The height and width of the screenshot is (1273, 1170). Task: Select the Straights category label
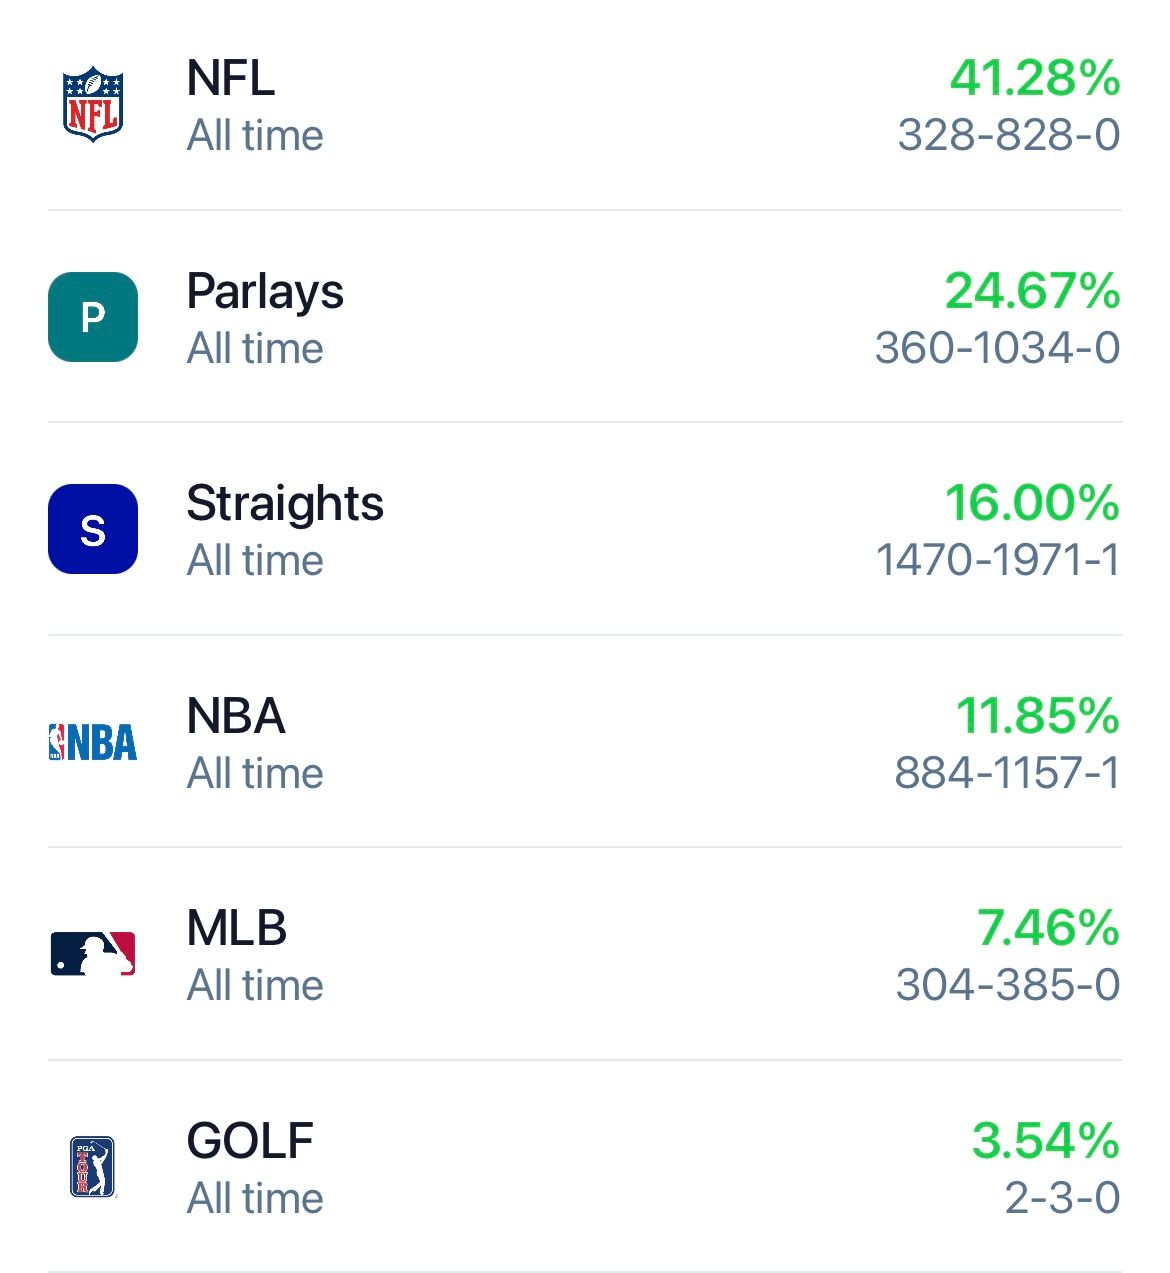285,504
